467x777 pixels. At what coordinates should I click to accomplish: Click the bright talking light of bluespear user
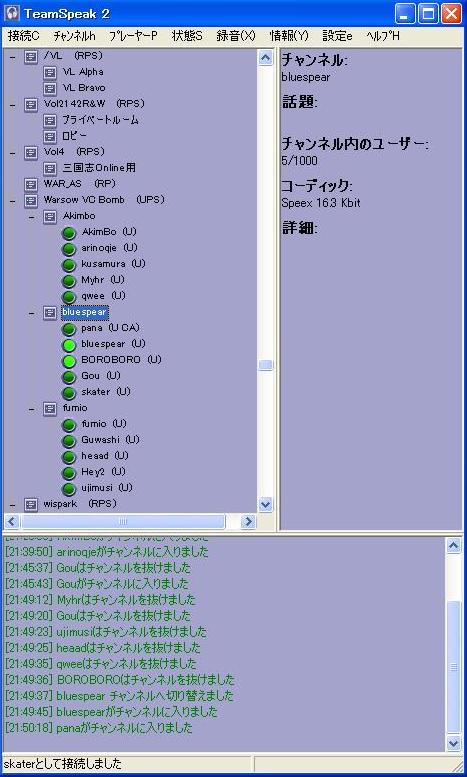click(x=68, y=344)
